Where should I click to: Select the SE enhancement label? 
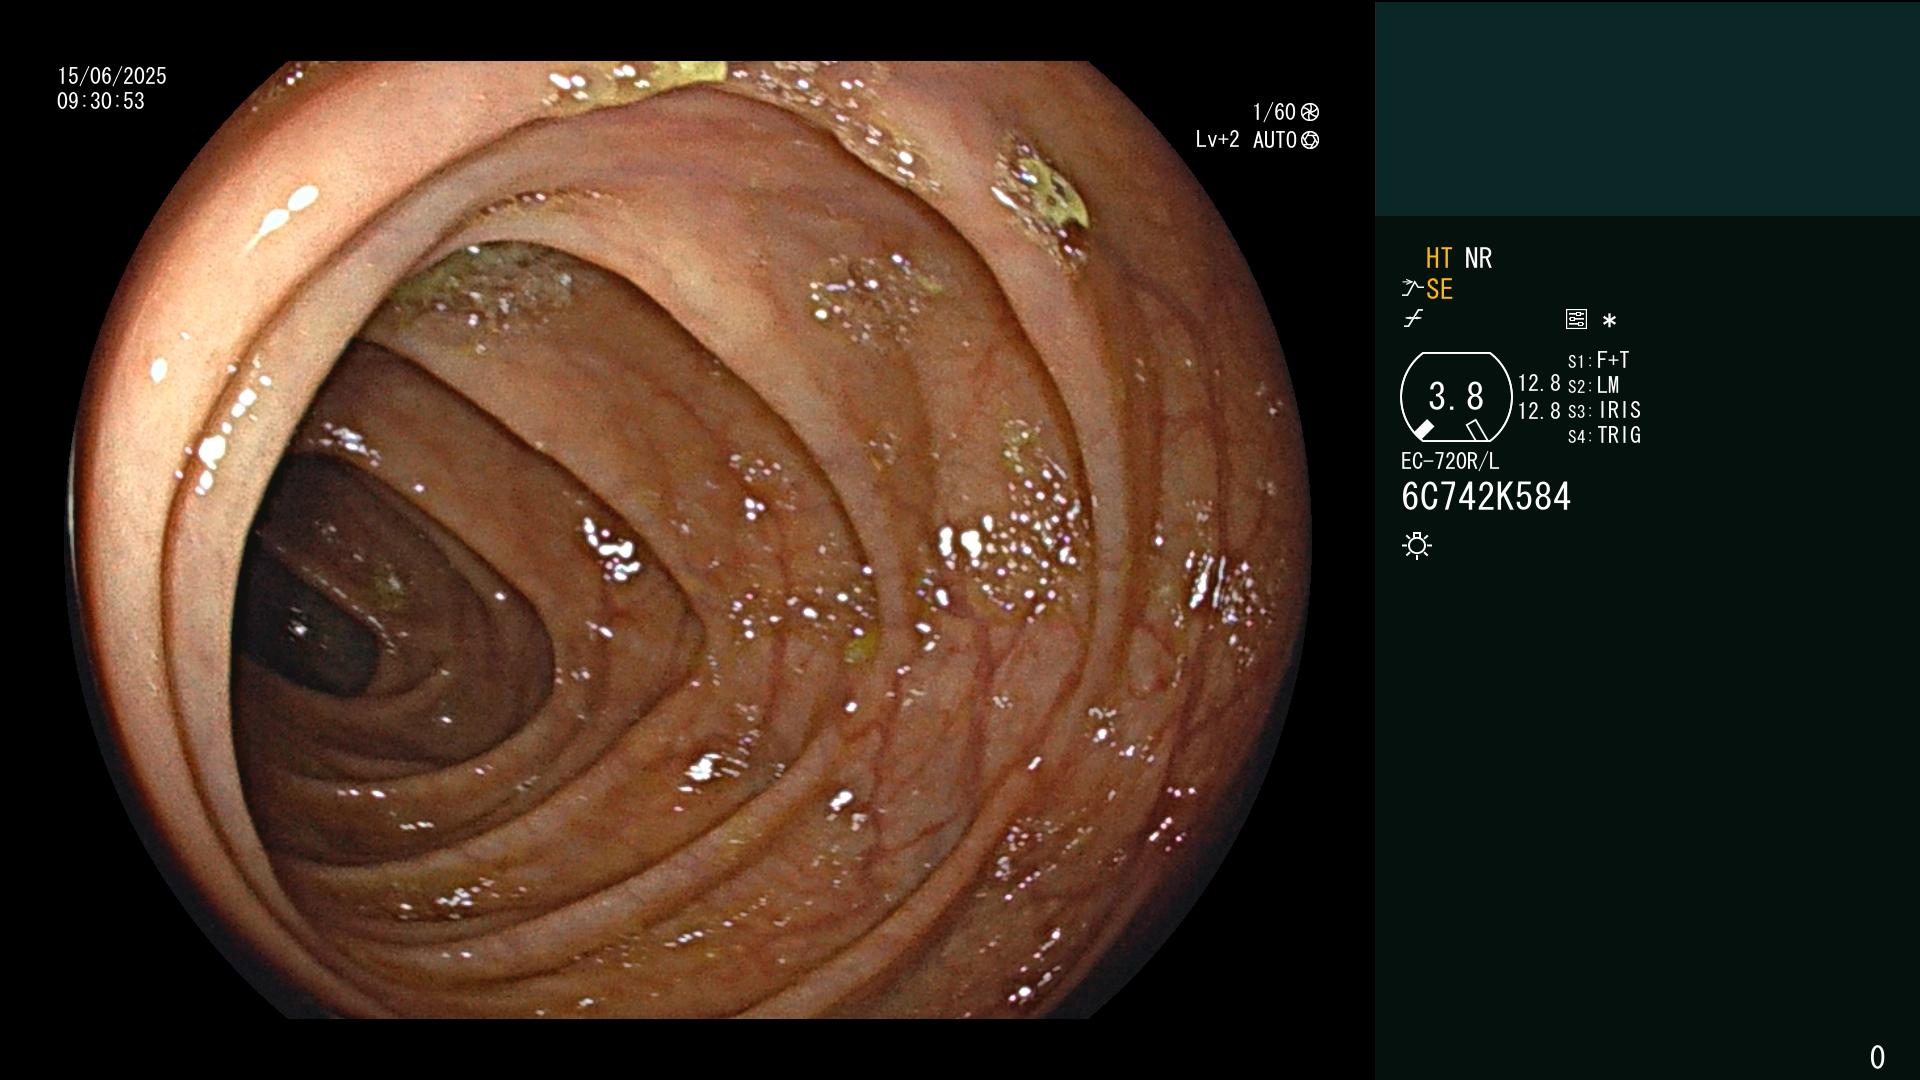point(1439,290)
